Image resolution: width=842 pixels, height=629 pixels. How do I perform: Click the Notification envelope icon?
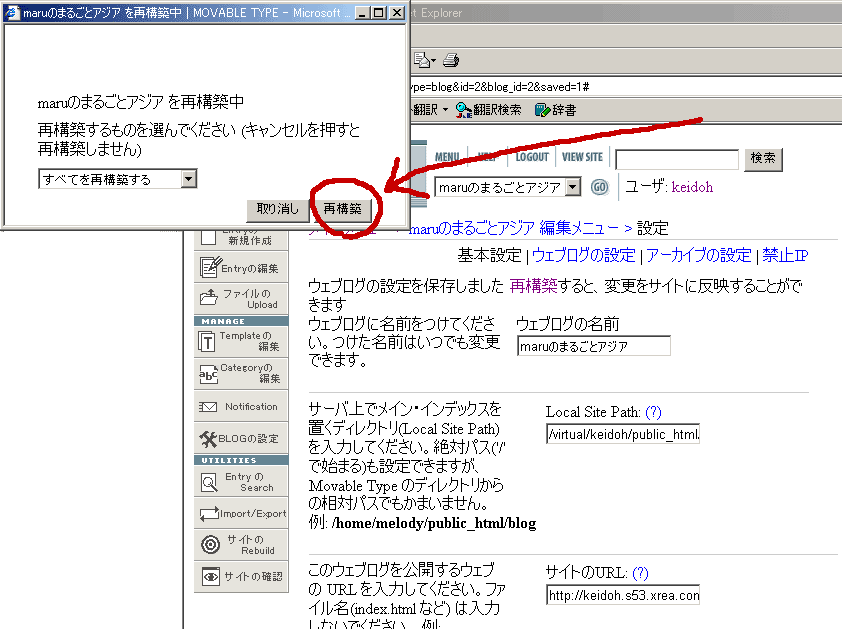pyautogui.click(x=208, y=407)
